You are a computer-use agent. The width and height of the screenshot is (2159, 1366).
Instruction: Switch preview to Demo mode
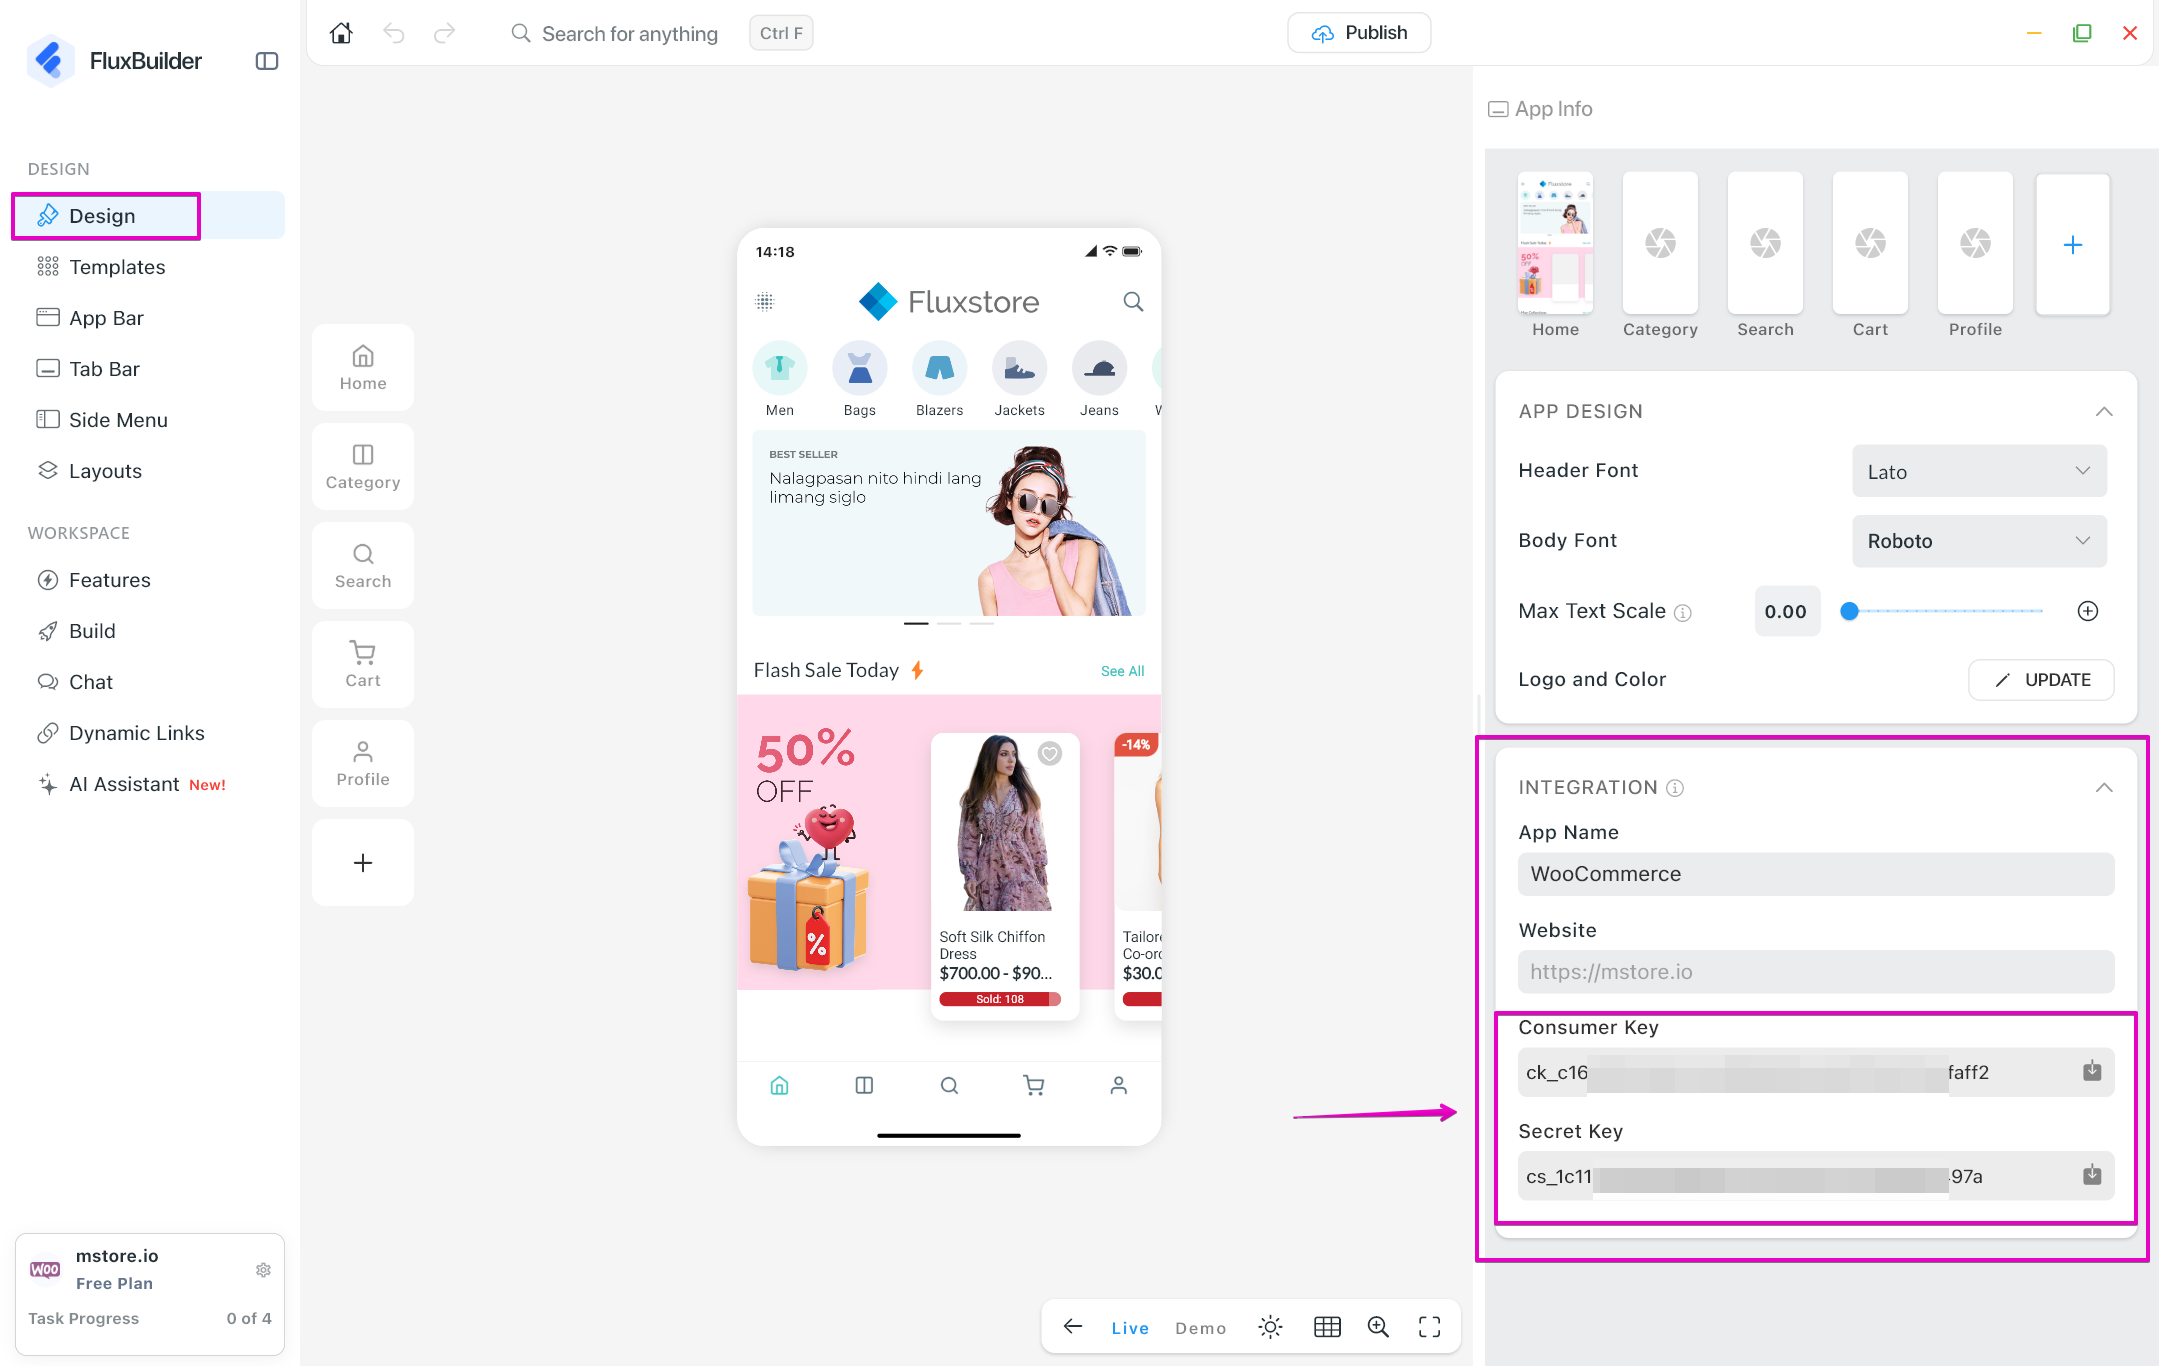(x=1201, y=1328)
